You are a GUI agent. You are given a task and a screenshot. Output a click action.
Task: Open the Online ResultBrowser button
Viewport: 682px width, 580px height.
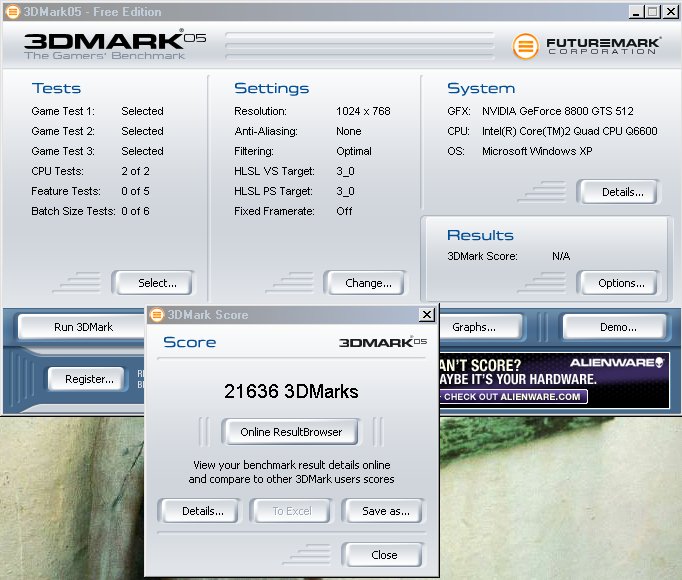point(291,432)
